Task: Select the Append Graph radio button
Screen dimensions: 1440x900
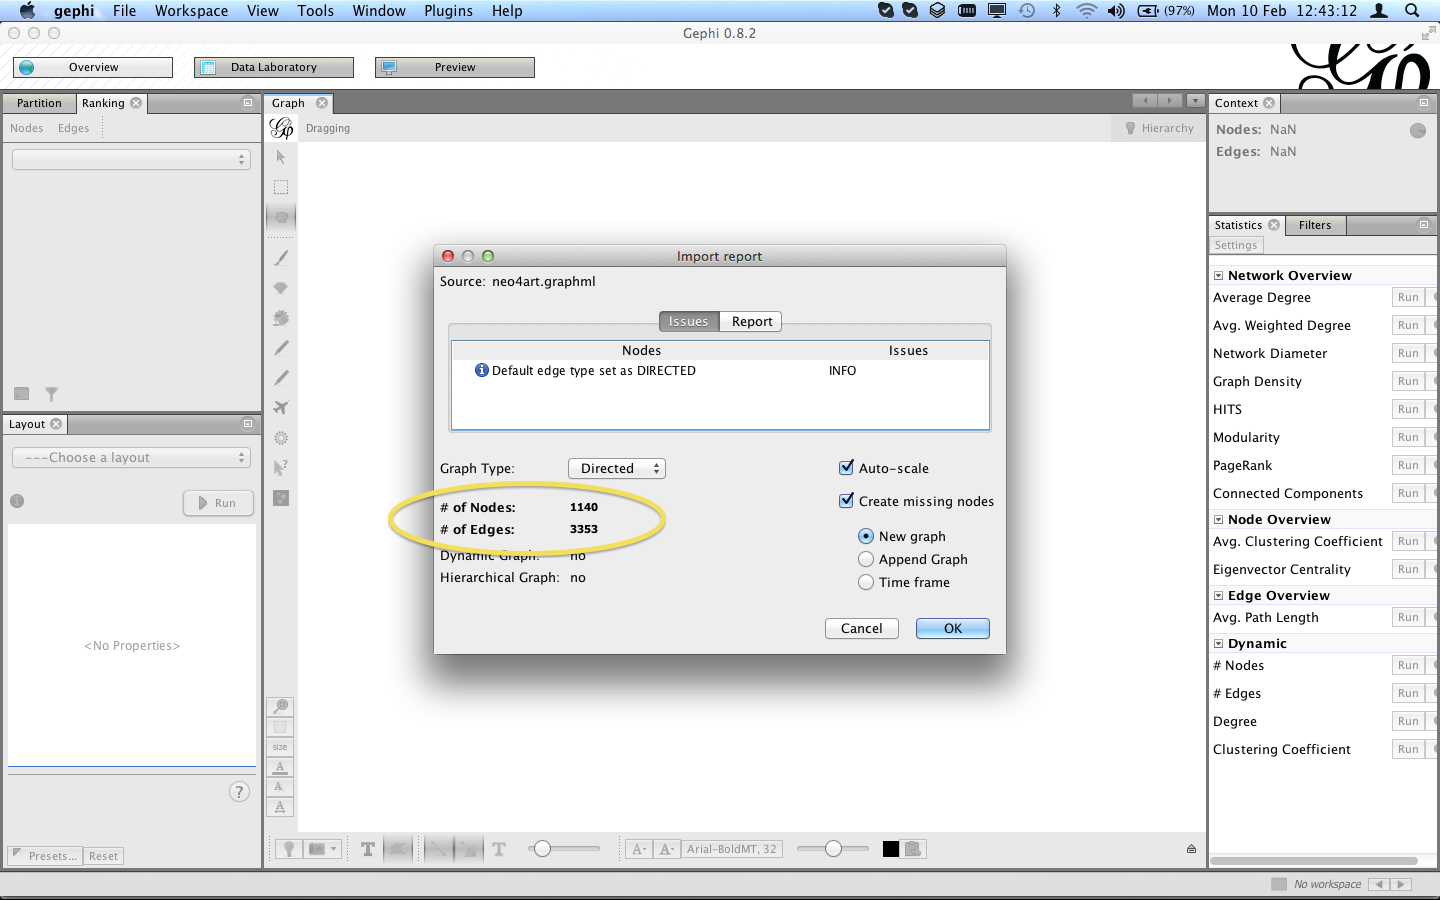Action: 866,559
